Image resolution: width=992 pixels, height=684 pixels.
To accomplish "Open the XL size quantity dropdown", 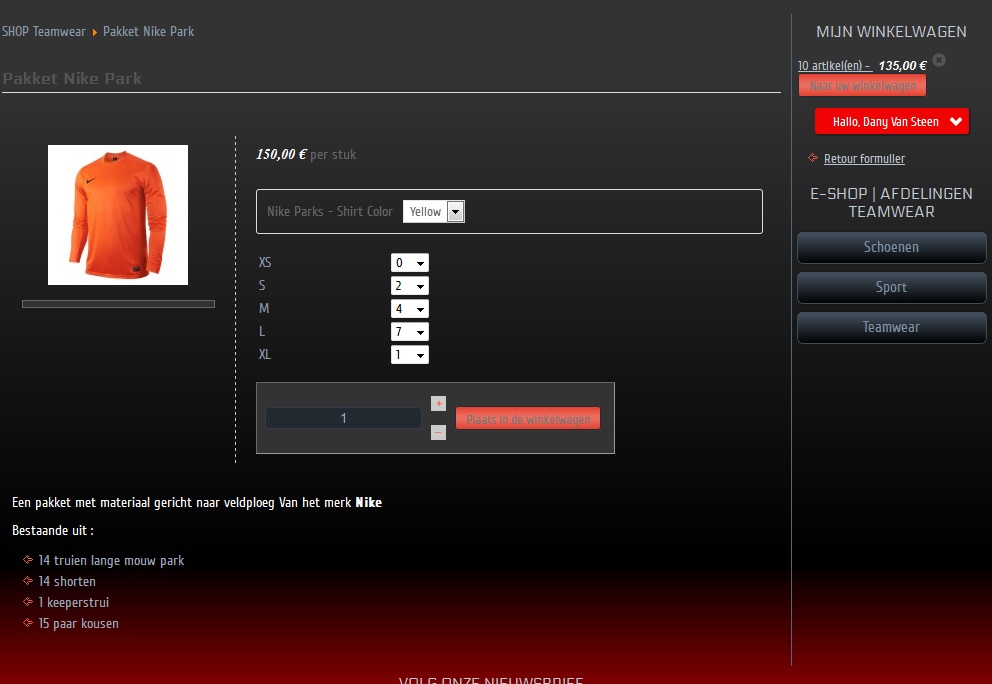I will click(410, 354).
